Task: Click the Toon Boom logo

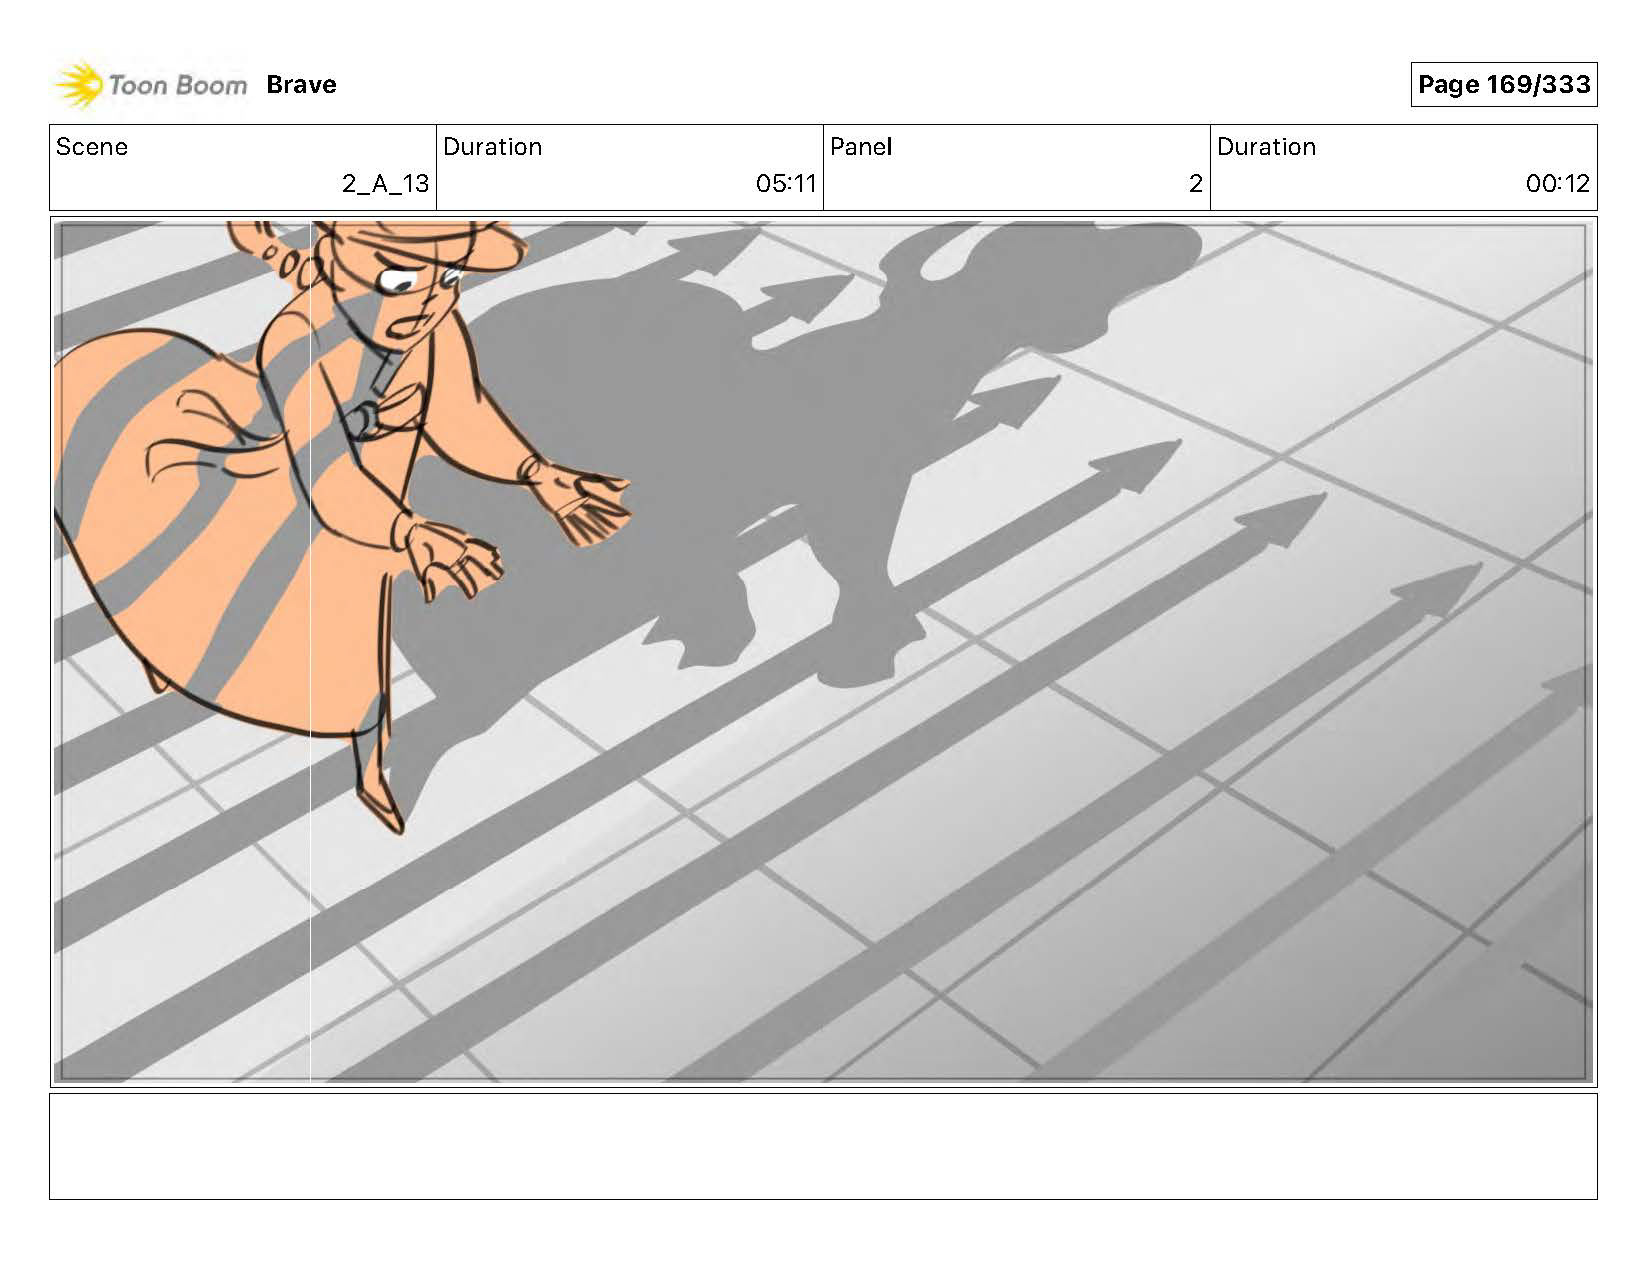Action: (150, 85)
